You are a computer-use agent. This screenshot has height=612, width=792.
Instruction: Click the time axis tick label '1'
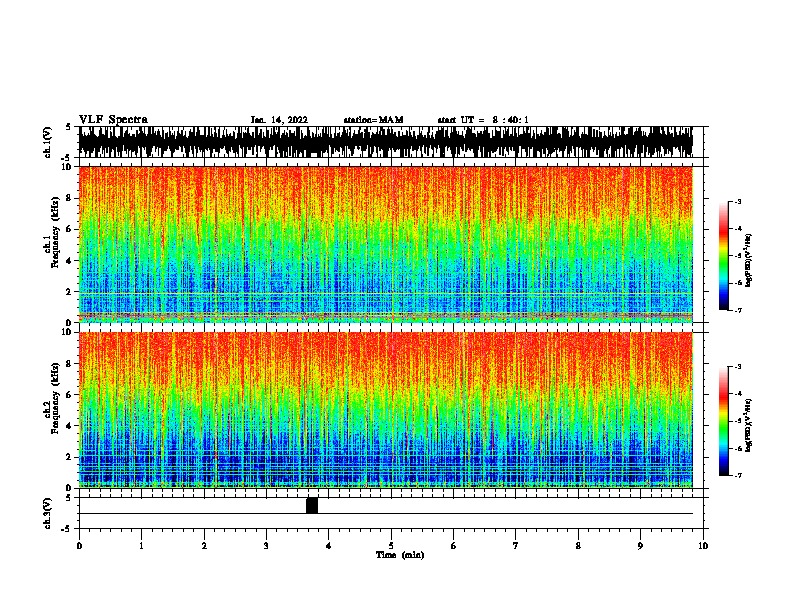point(141,546)
